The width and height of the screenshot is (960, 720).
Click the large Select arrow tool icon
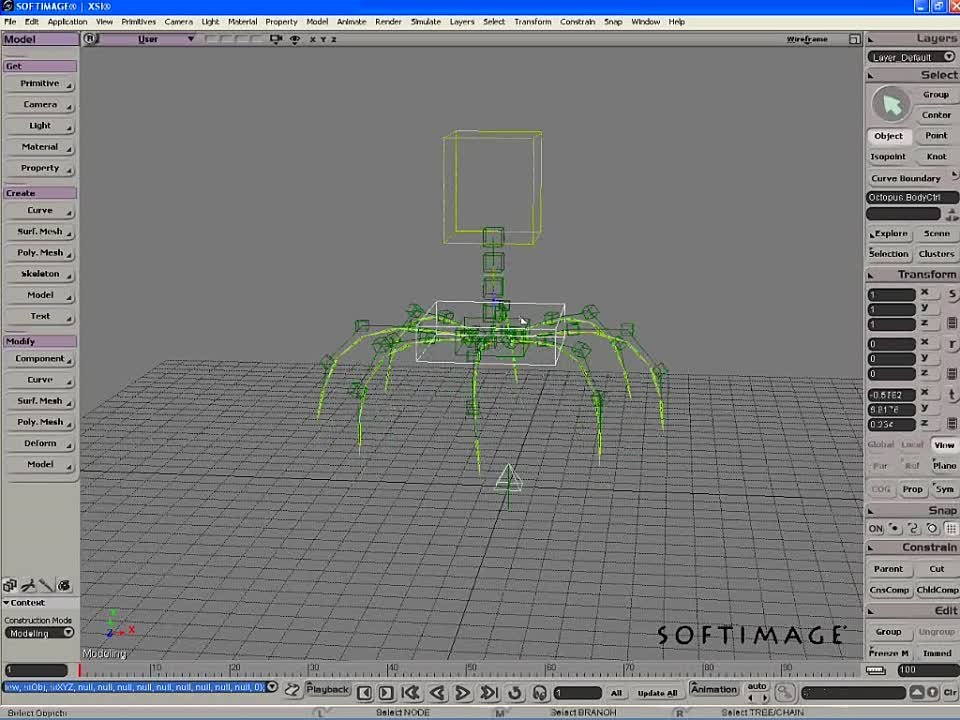[891, 105]
